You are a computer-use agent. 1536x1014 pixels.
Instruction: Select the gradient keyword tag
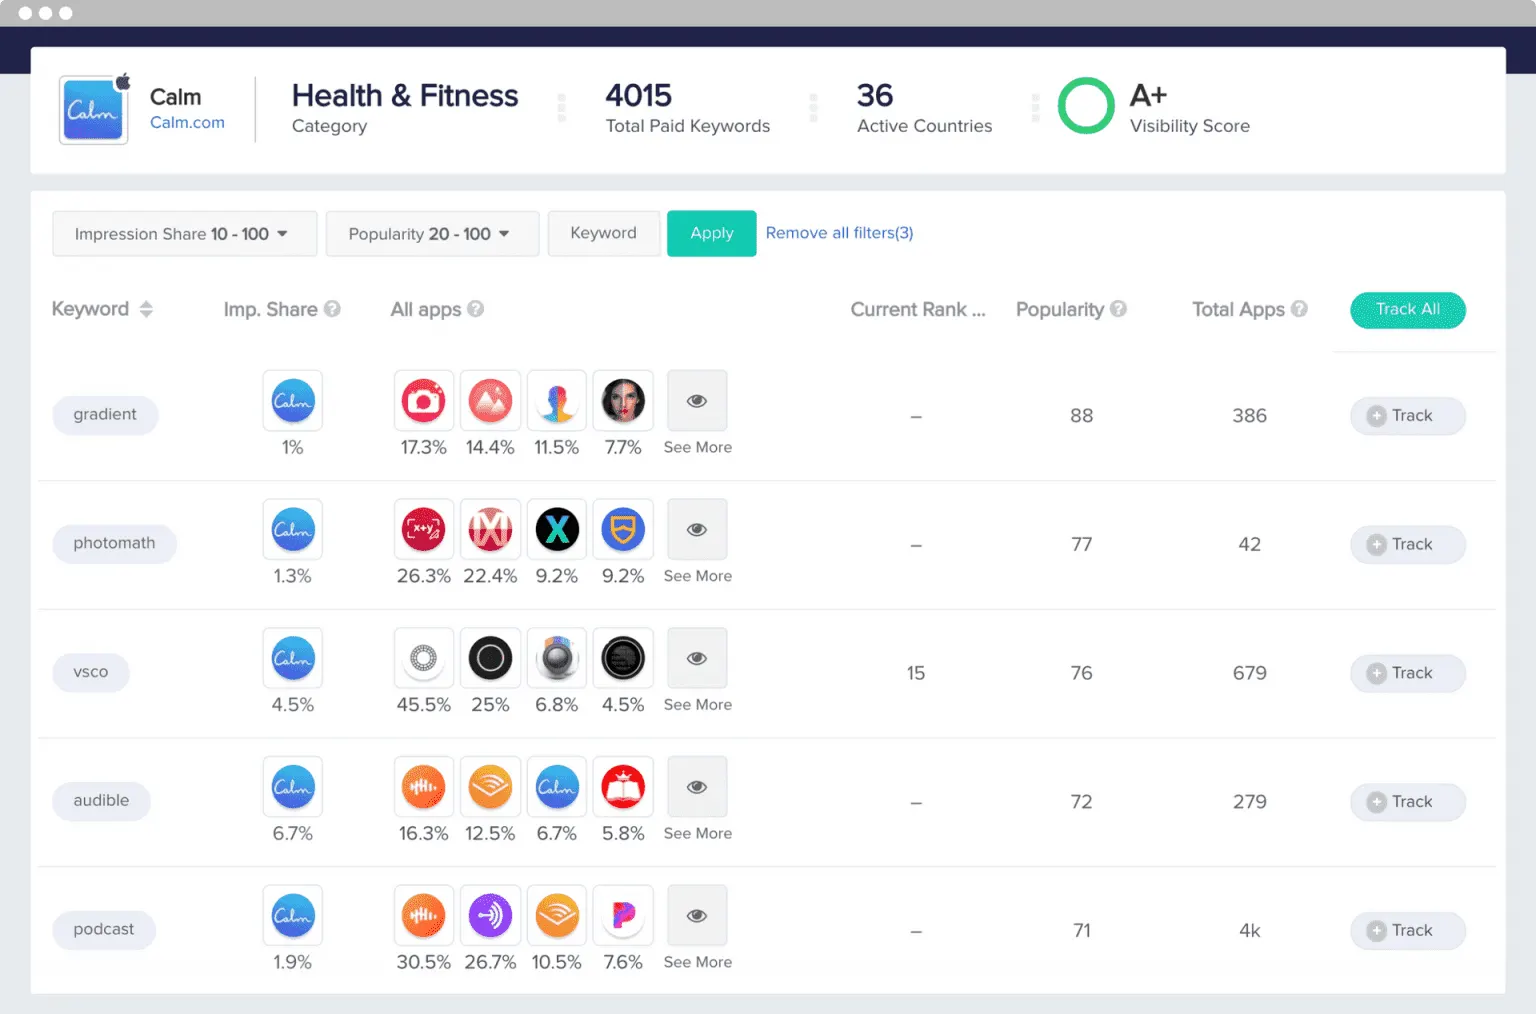tap(105, 415)
